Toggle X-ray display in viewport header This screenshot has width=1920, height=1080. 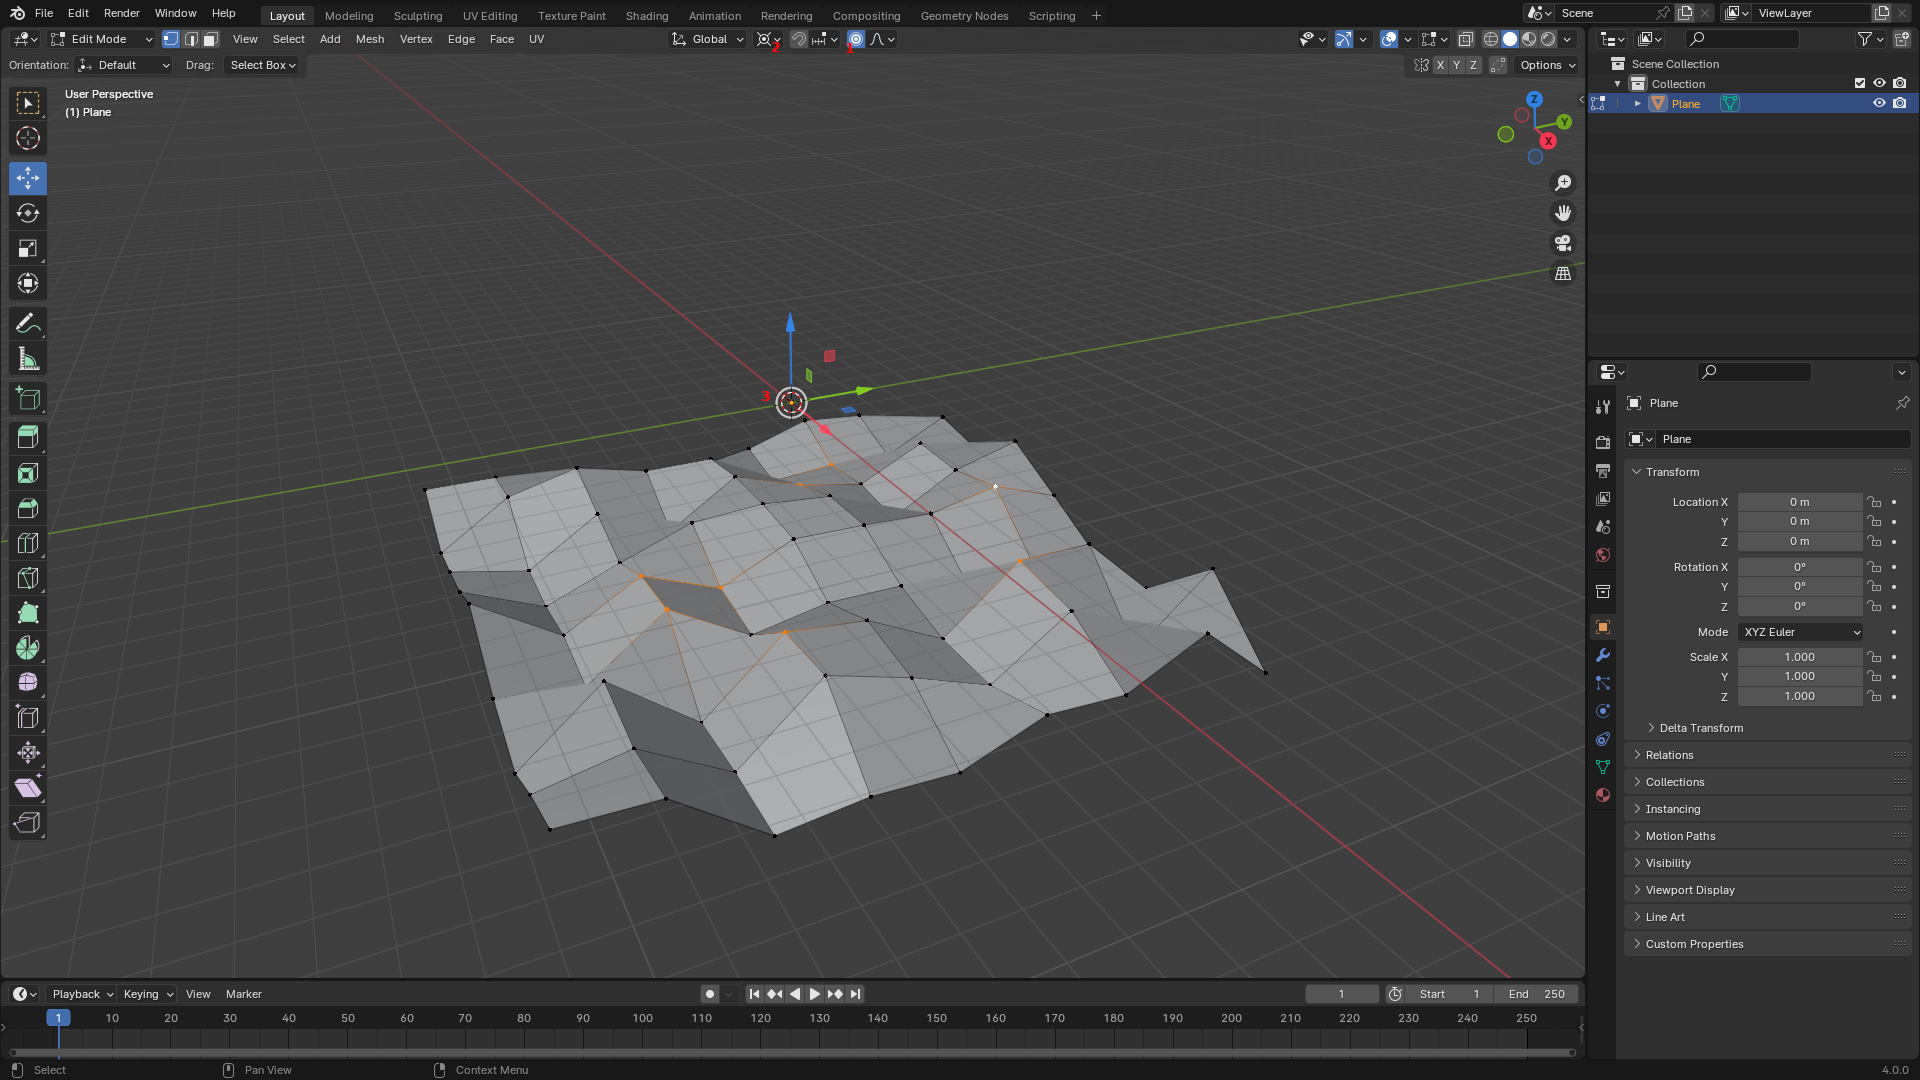(x=1465, y=39)
